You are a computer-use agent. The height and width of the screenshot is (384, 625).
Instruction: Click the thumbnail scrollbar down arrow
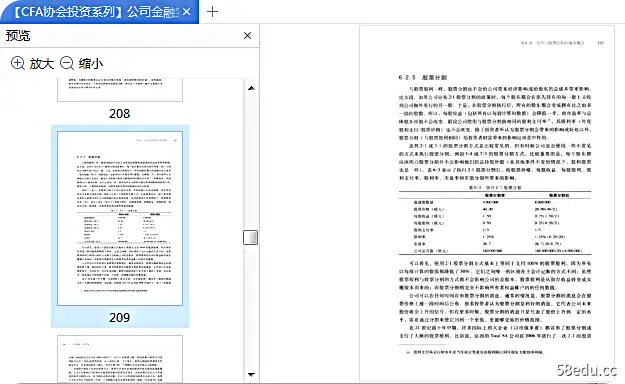(251, 374)
